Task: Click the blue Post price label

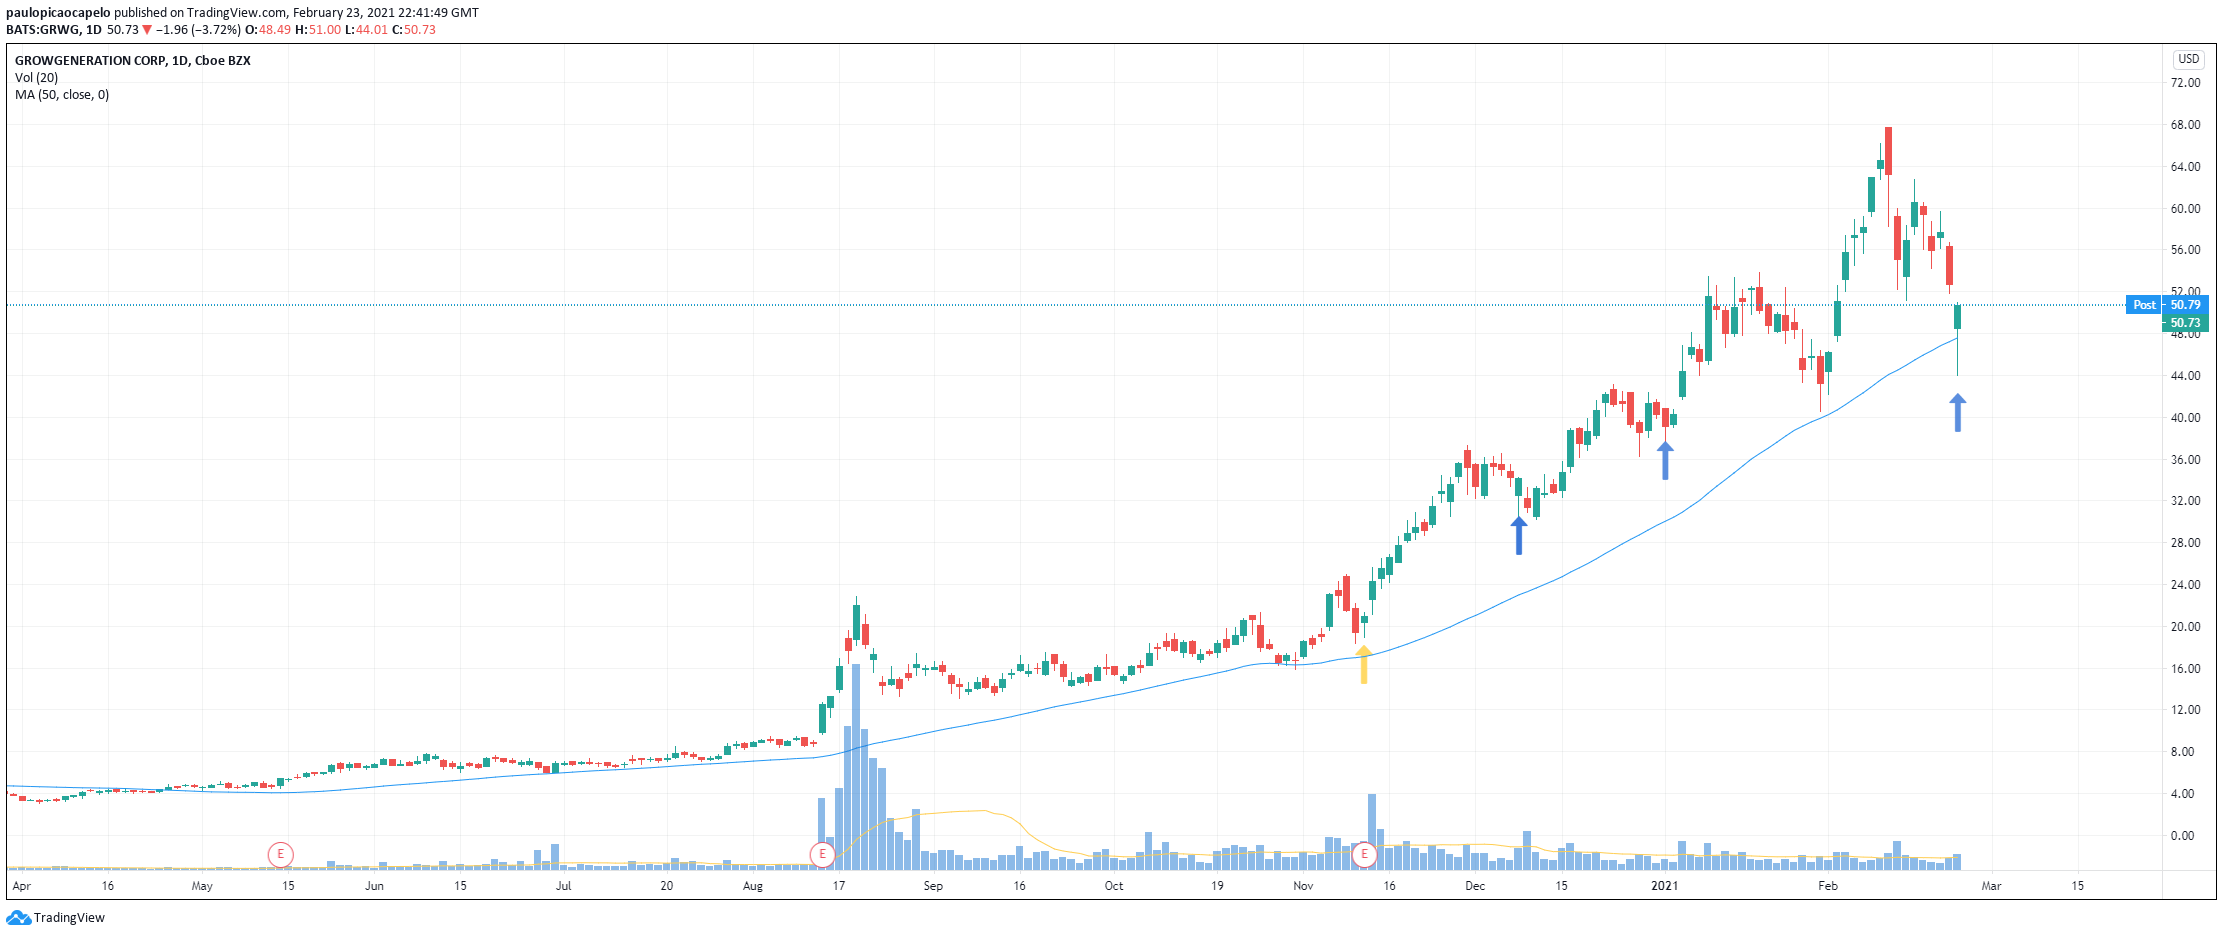Action: pos(2144,305)
